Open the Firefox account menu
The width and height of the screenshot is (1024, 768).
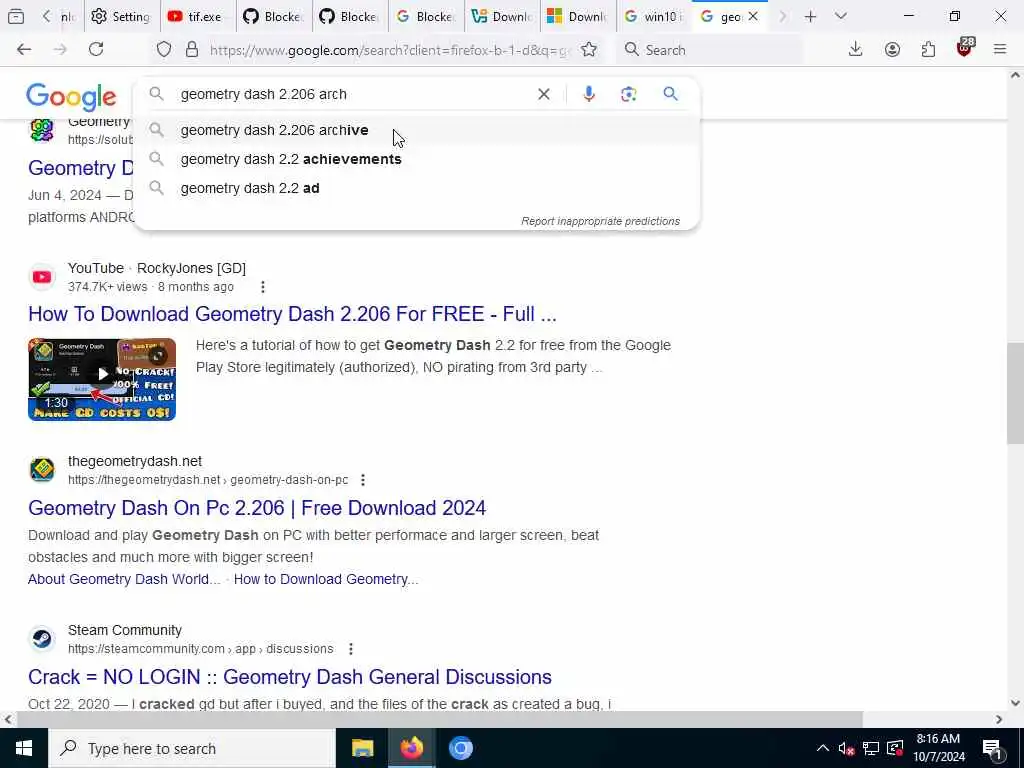(x=892, y=50)
